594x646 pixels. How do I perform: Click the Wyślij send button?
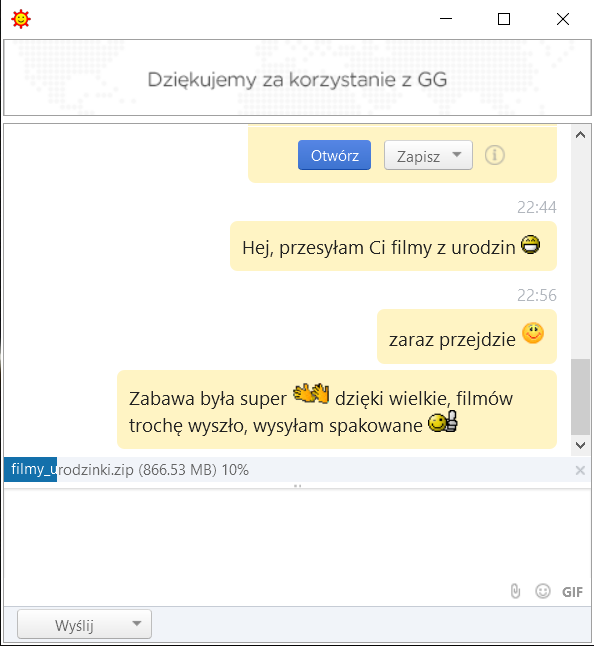74,625
